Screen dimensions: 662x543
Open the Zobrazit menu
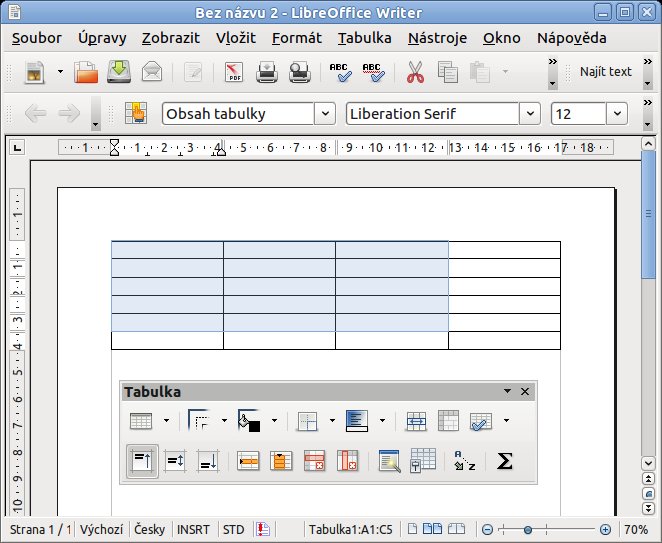[x=171, y=38]
